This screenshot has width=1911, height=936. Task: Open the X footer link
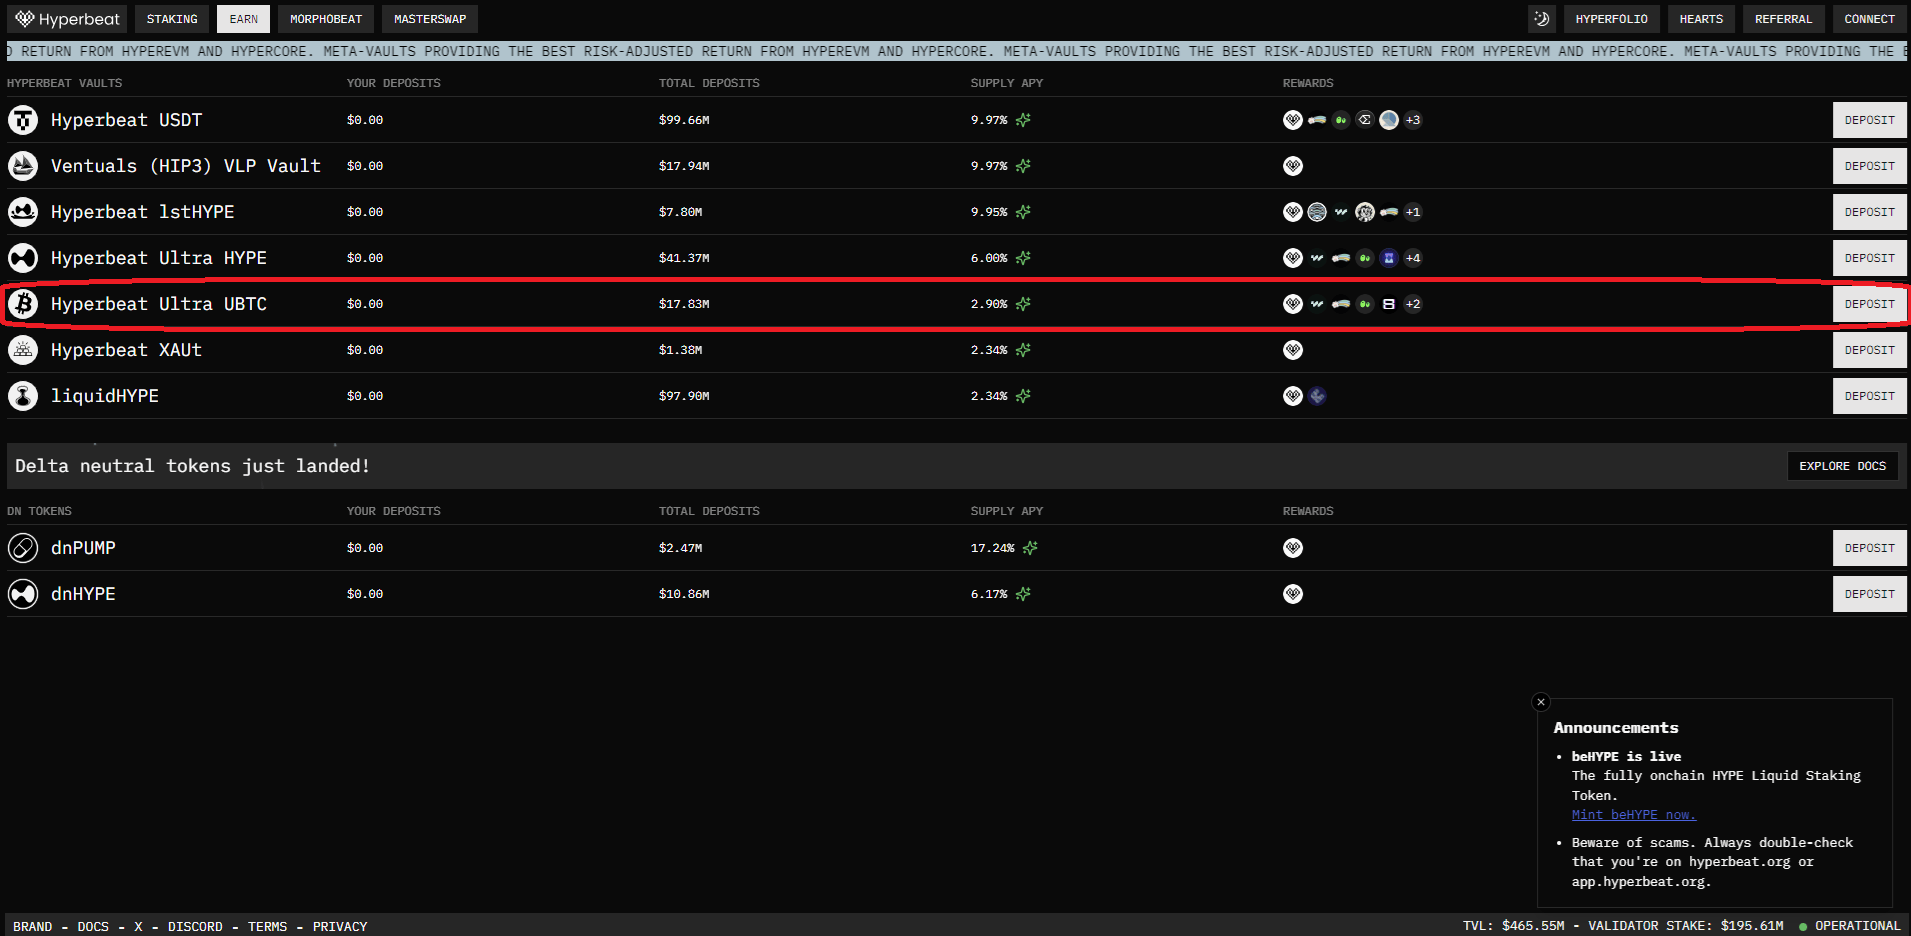pos(138,926)
